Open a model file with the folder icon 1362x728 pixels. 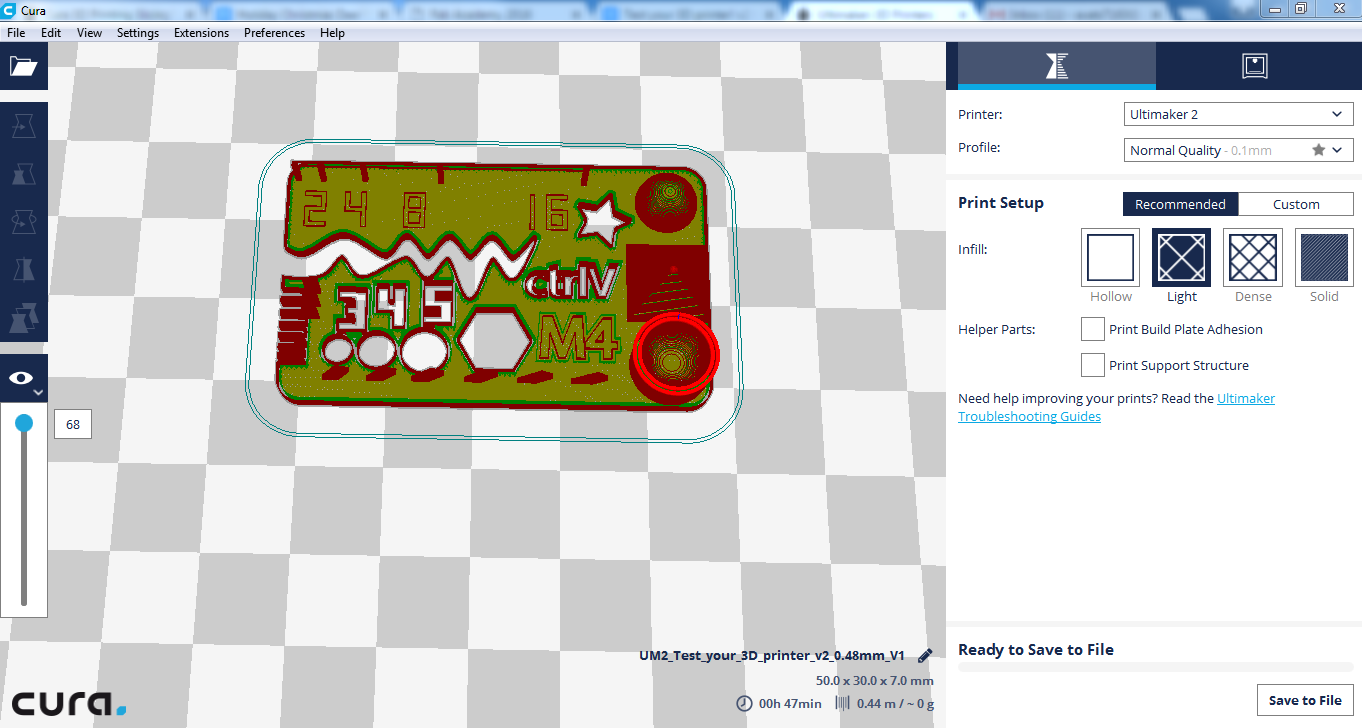pyautogui.click(x=23, y=67)
